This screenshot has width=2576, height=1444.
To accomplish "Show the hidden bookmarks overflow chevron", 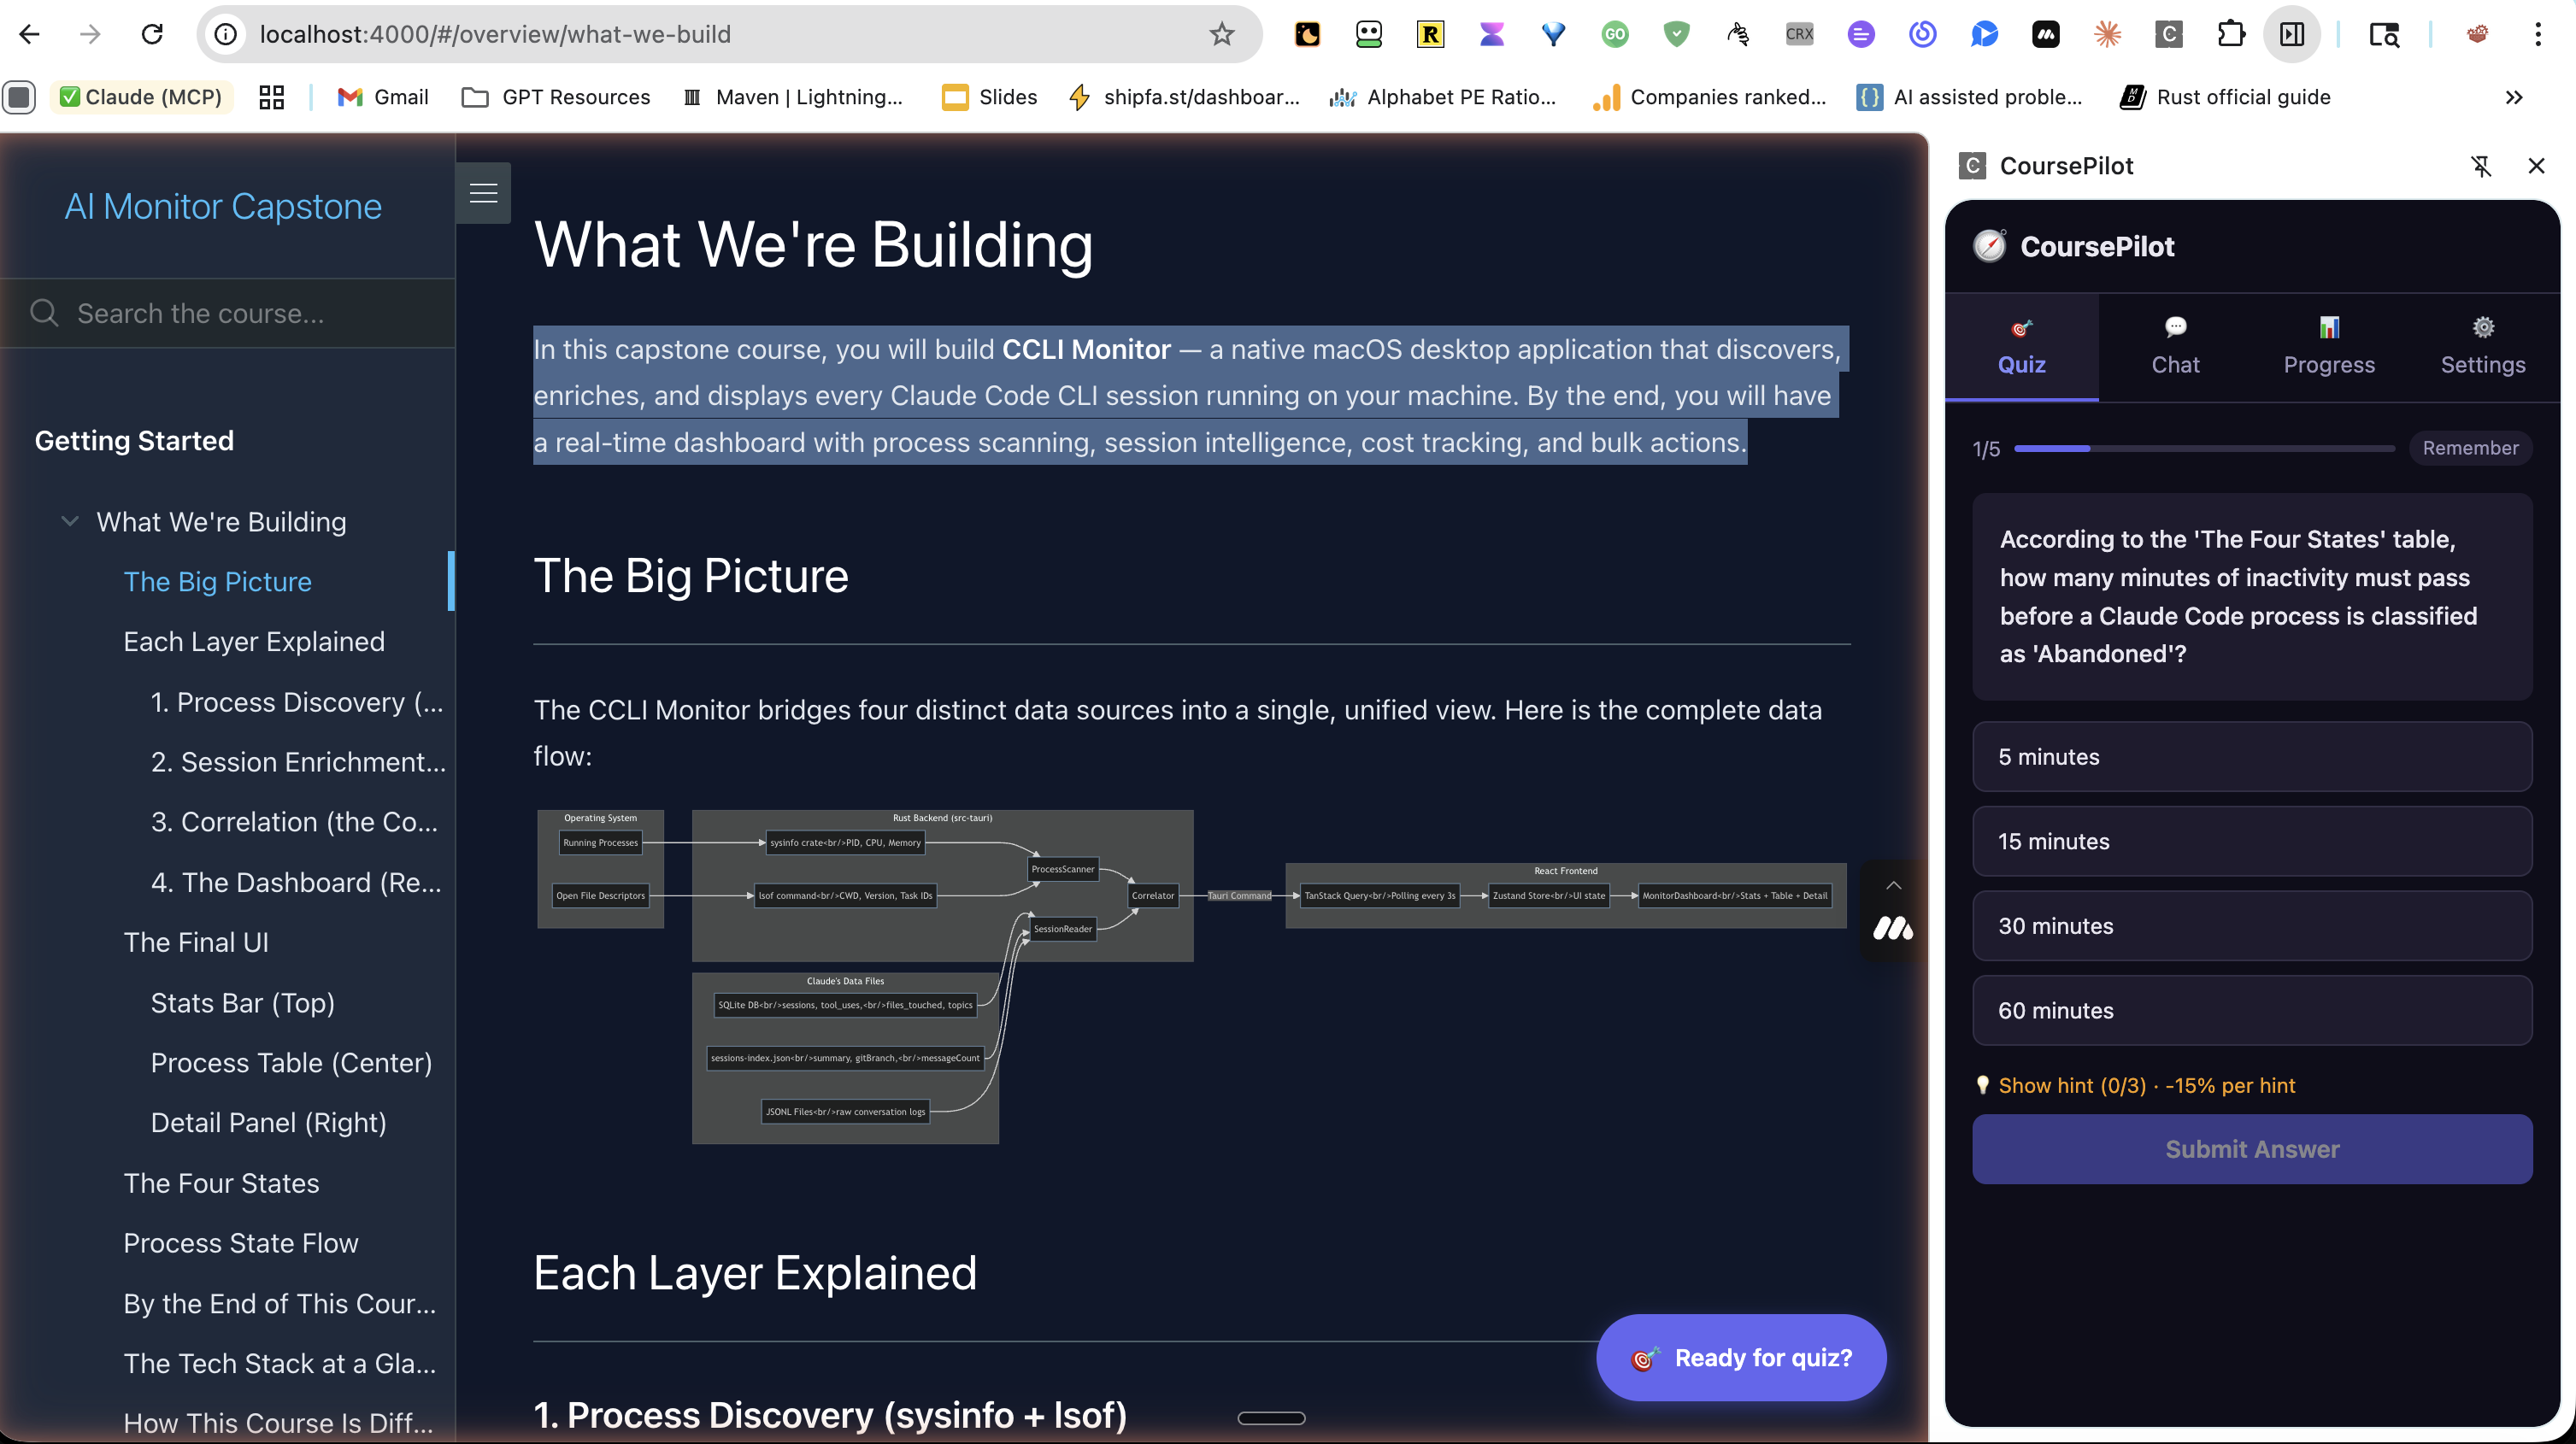I will pyautogui.click(x=2513, y=97).
